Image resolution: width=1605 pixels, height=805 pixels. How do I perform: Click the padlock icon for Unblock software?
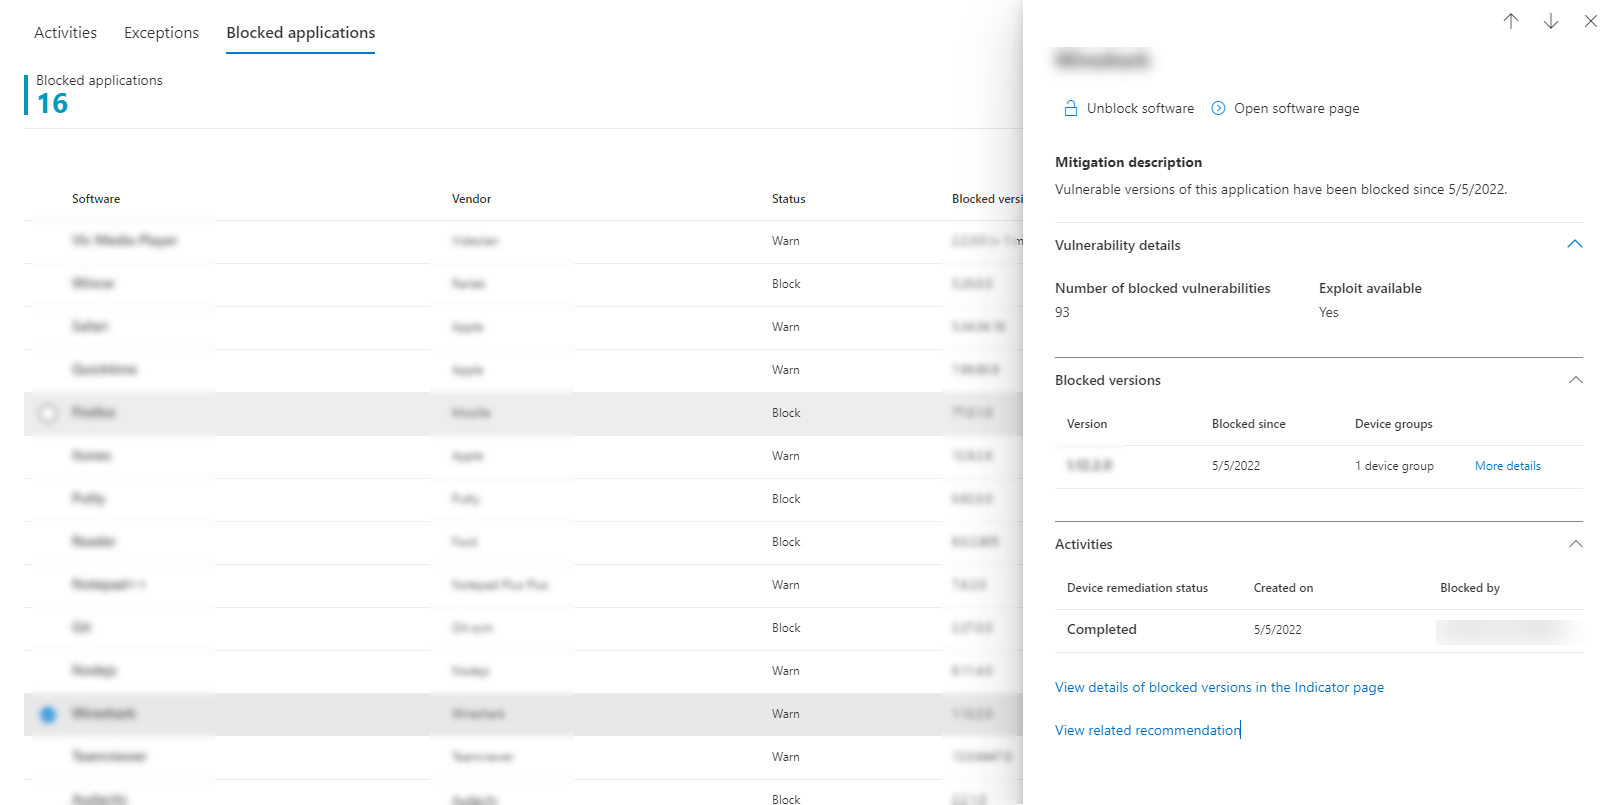pyautogui.click(x=1071, y=108)
